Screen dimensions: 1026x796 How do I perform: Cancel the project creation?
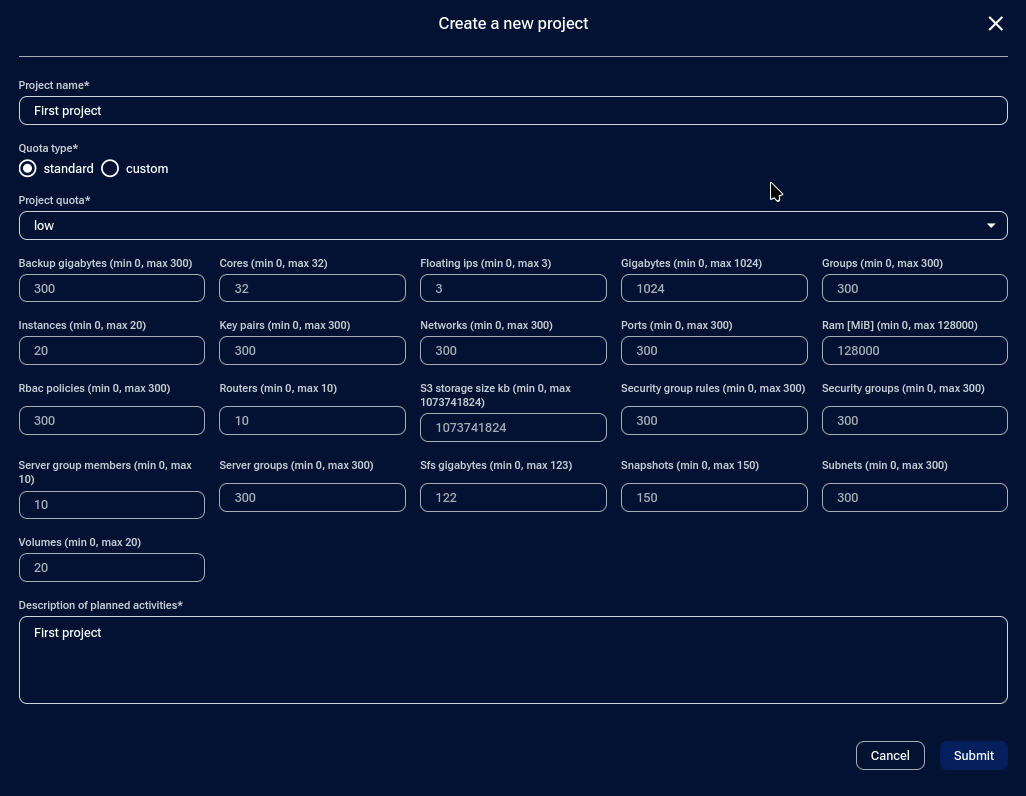[x=890, y=755]
